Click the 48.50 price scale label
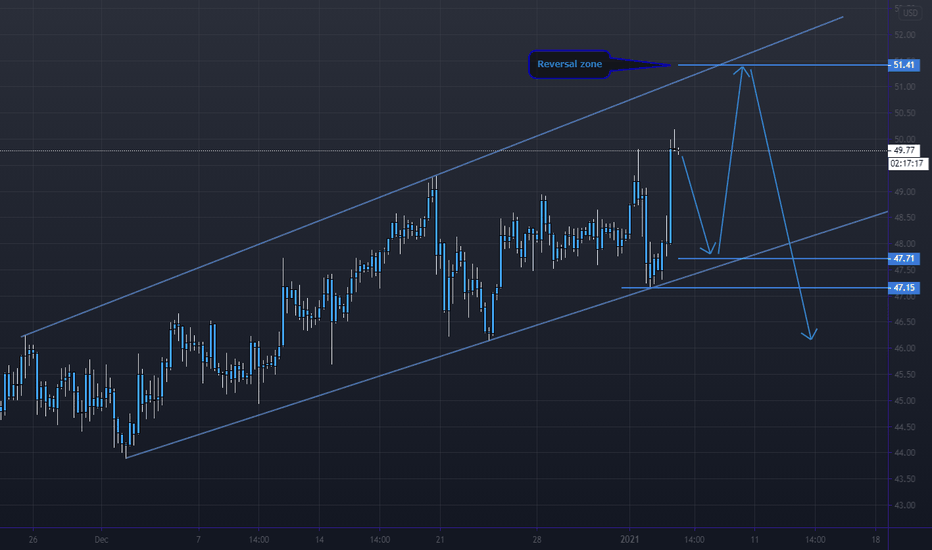The width and height of the screenshot is (932, 550). point(904,218)
